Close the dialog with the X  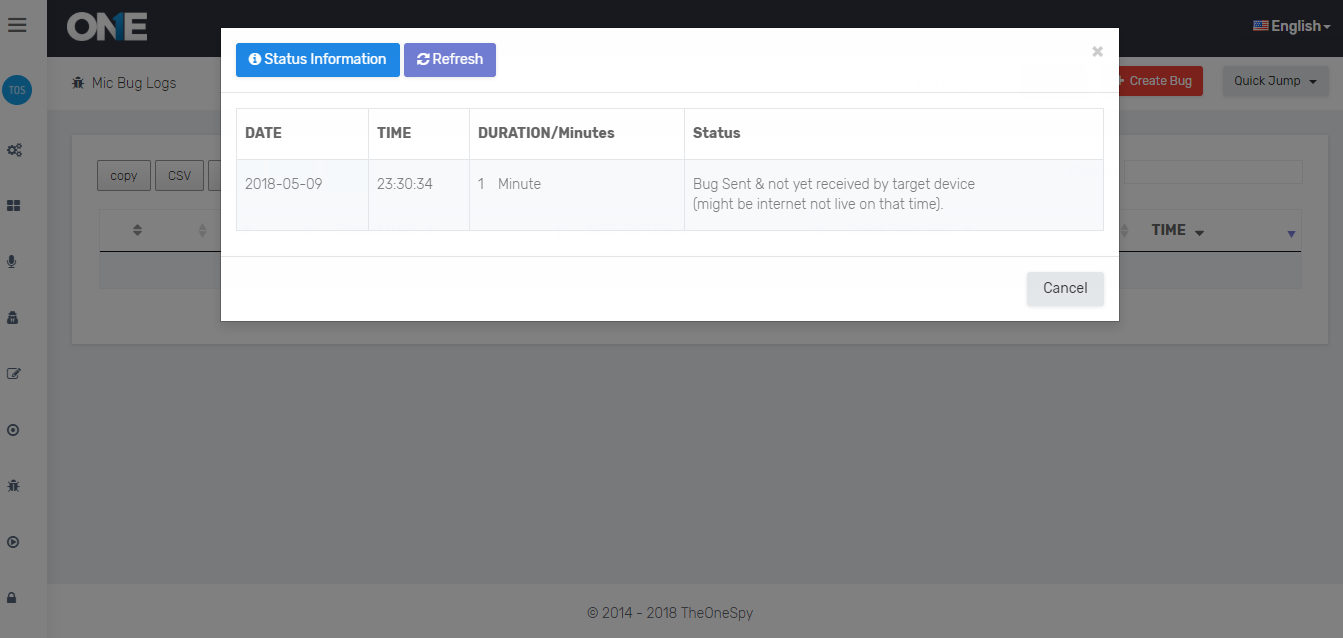pos(1097,52)
